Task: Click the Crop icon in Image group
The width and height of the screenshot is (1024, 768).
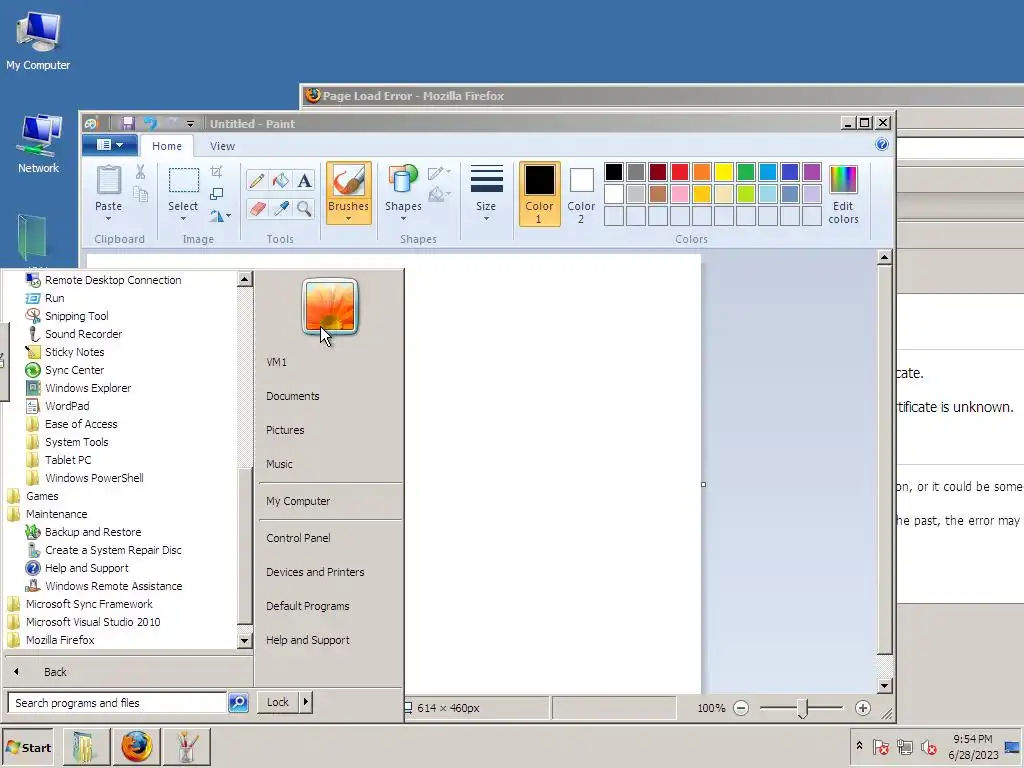Action: pyautogui.click(x=217, y=172)
